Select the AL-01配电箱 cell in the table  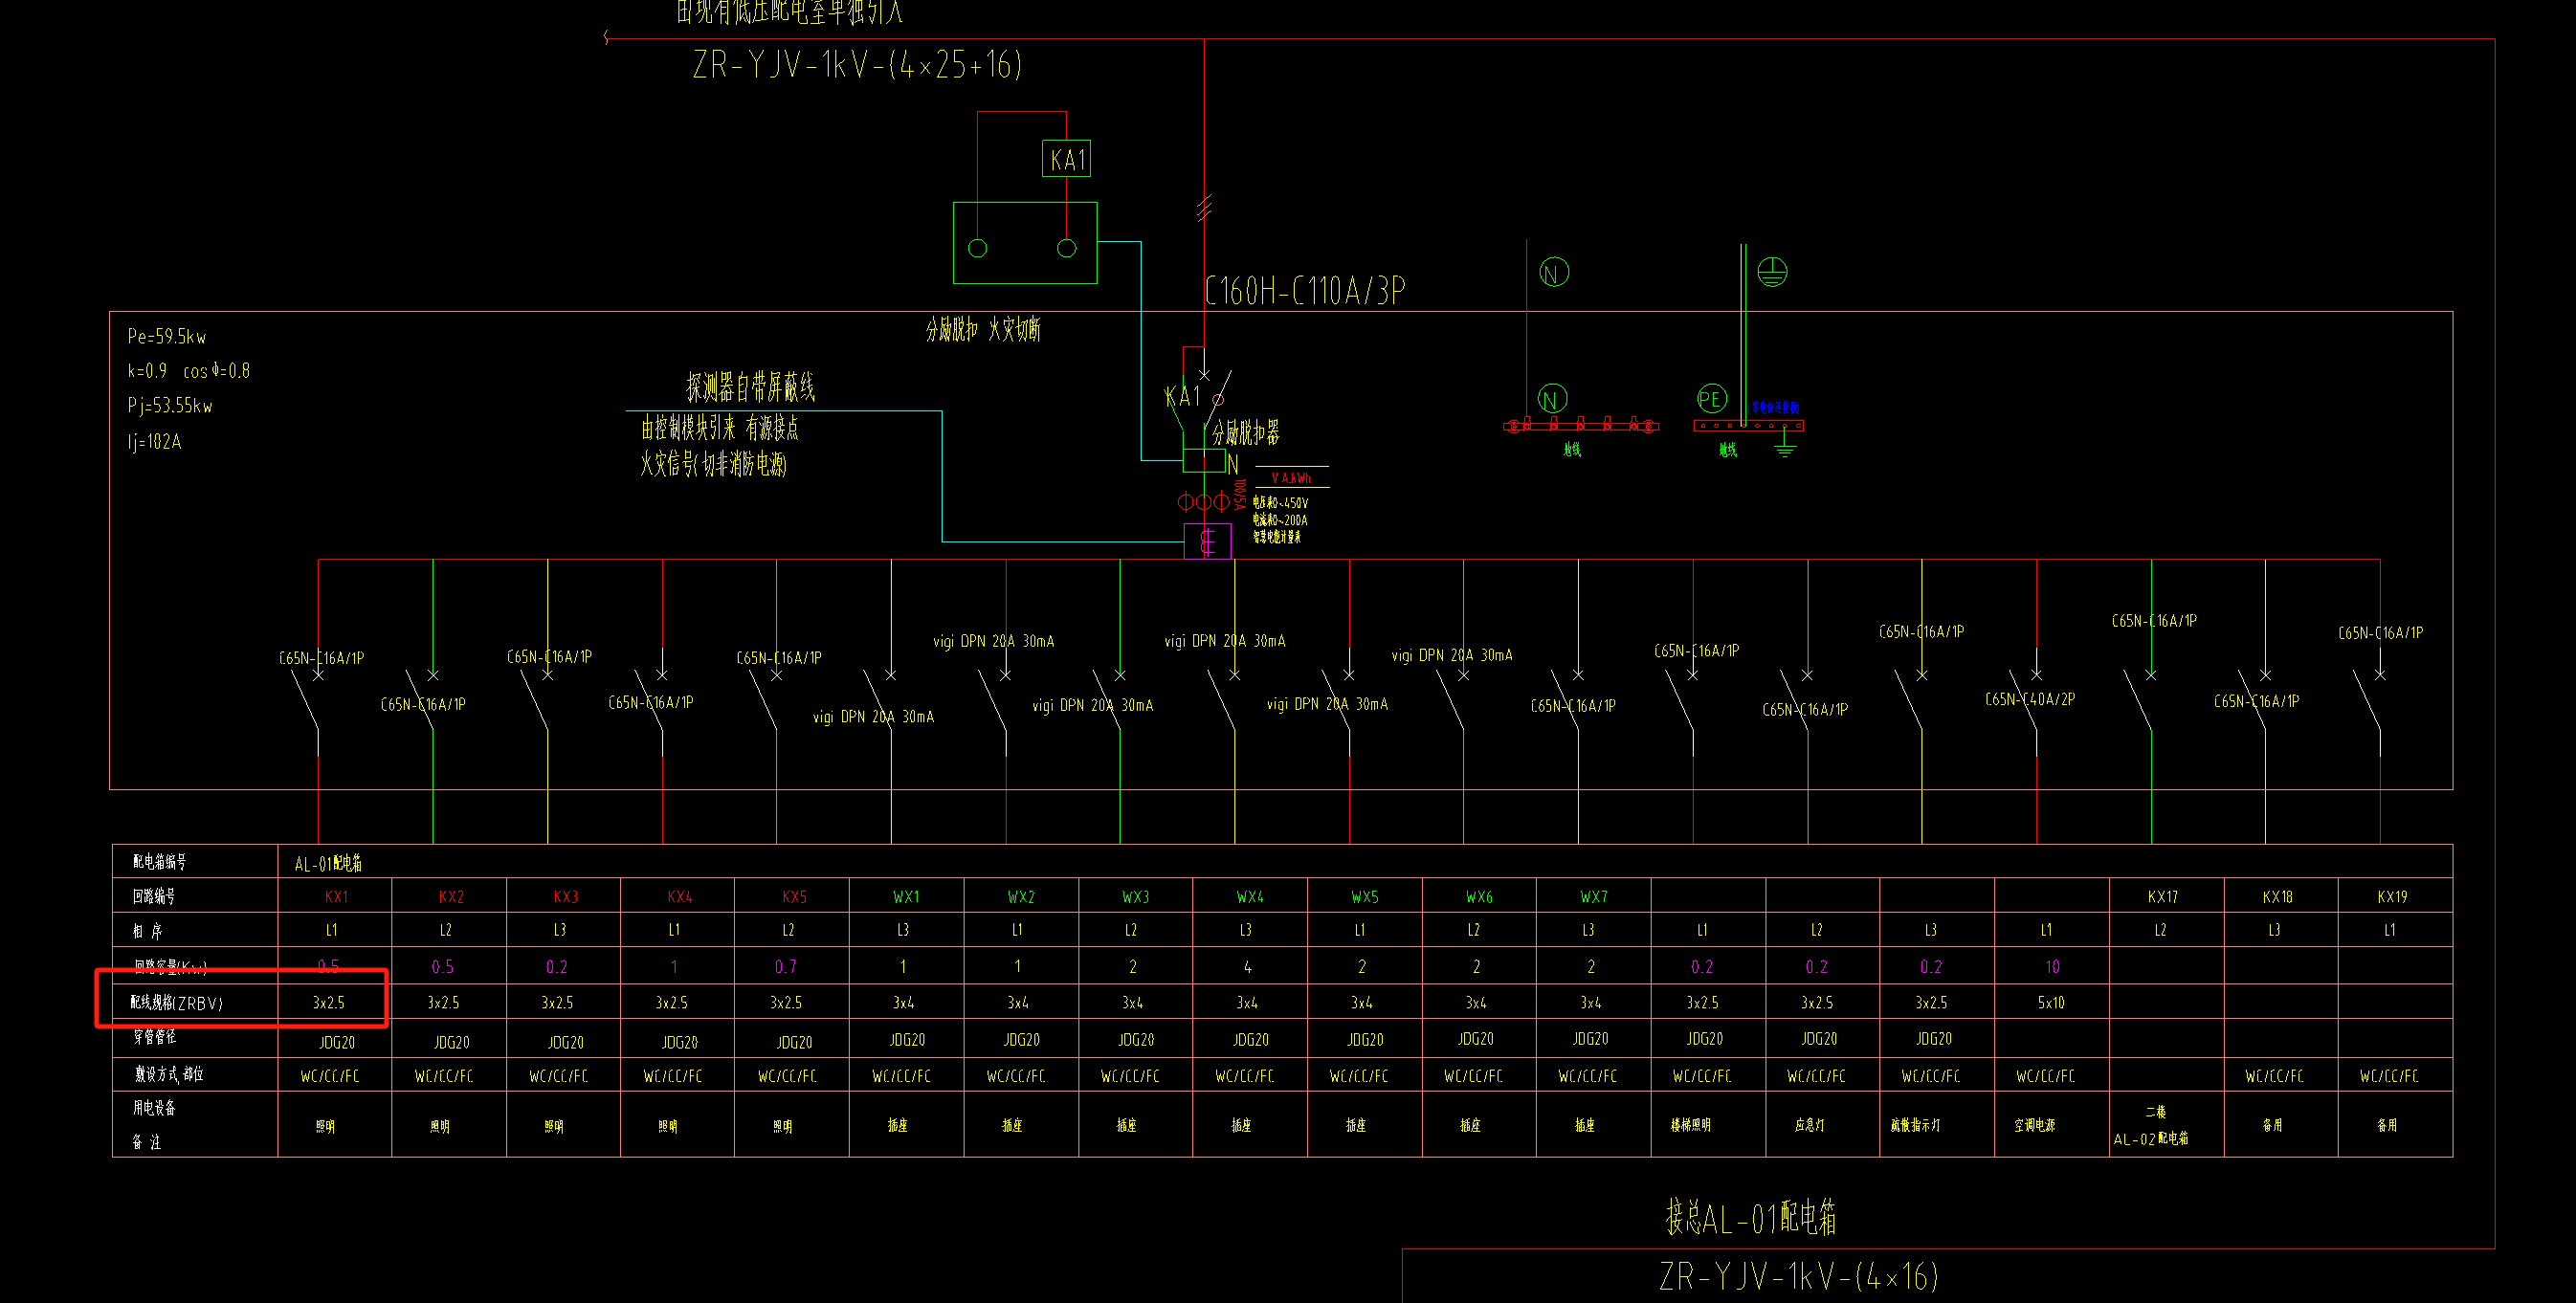328,863
